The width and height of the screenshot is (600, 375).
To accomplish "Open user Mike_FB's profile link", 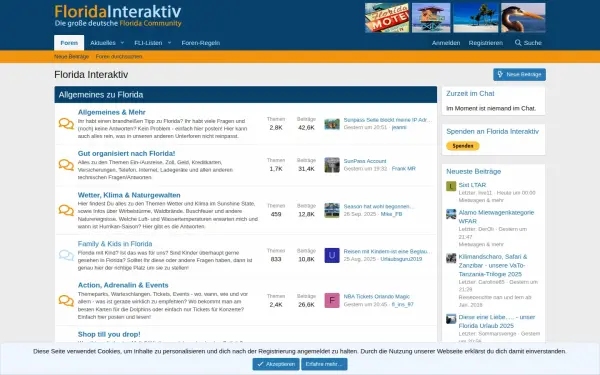I will point(391,214).
